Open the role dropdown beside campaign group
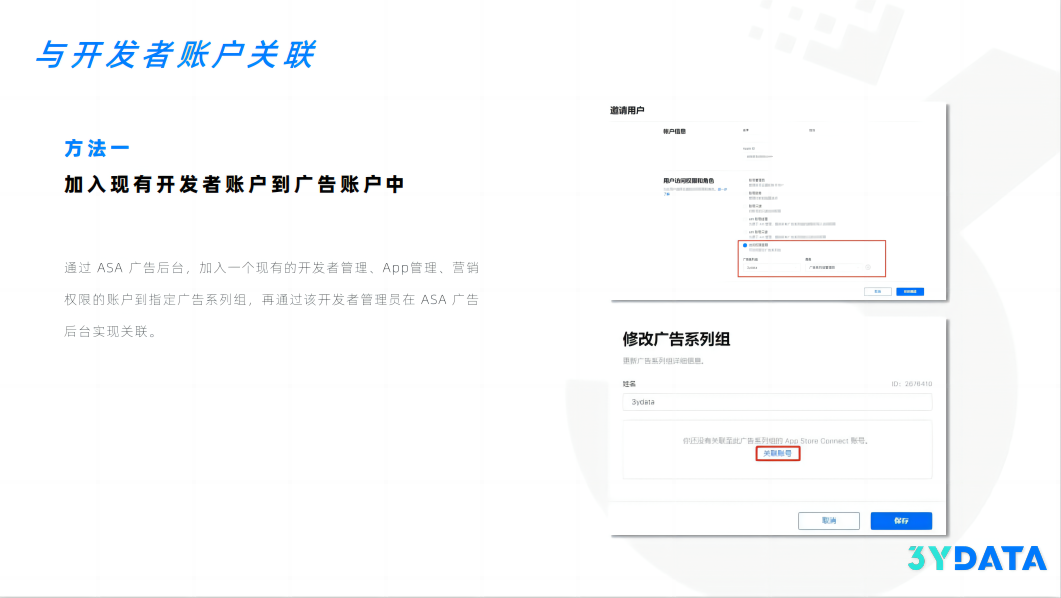Screen dimensions: 1061x598 click(834, 267)
